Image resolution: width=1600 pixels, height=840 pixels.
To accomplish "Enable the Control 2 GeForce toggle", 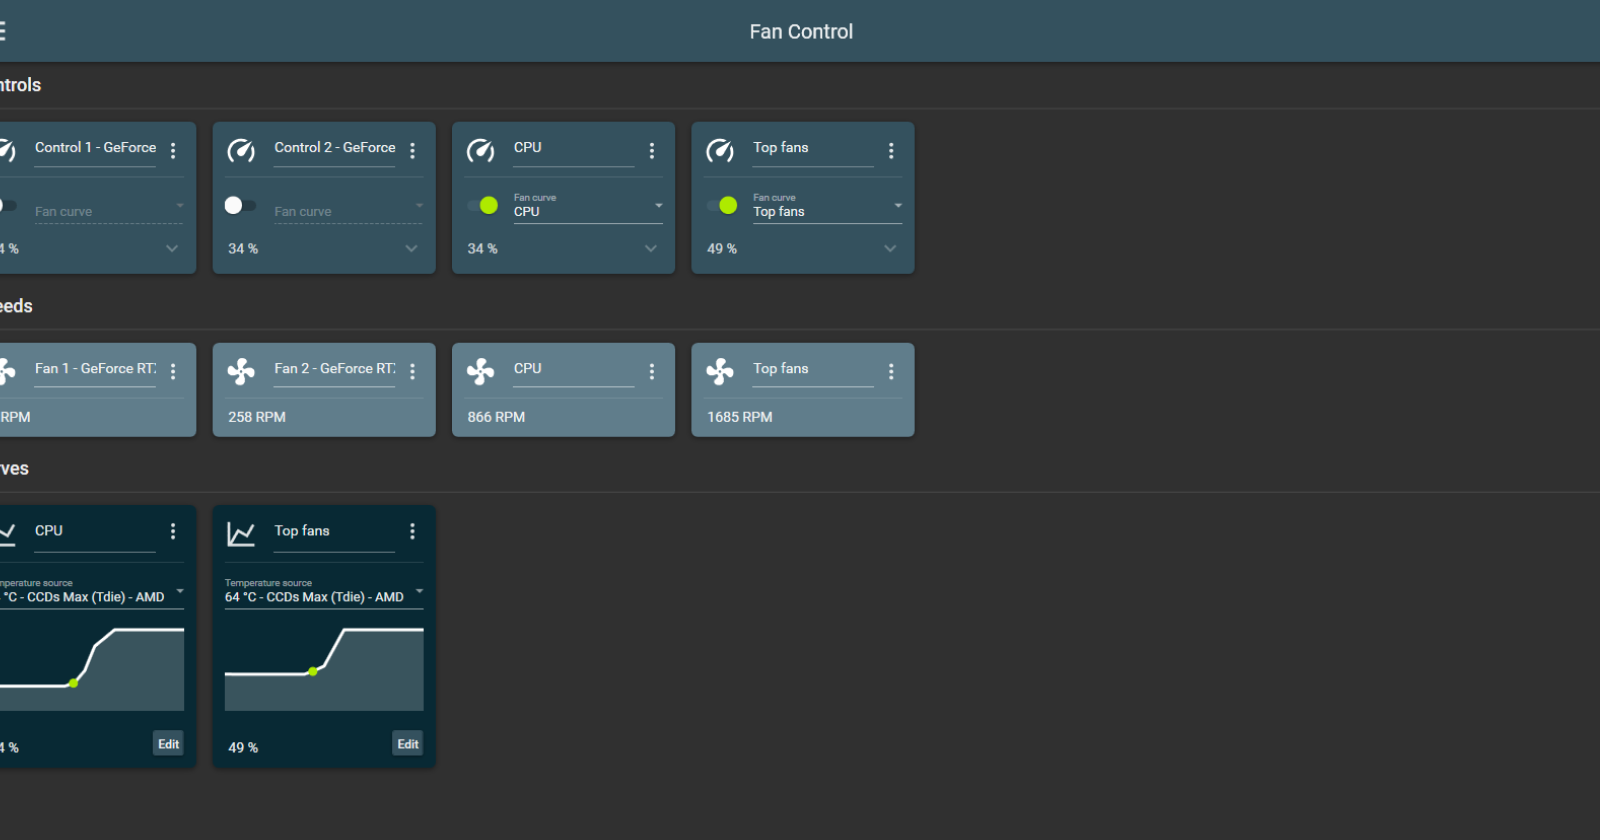I will tap(240, 205).
